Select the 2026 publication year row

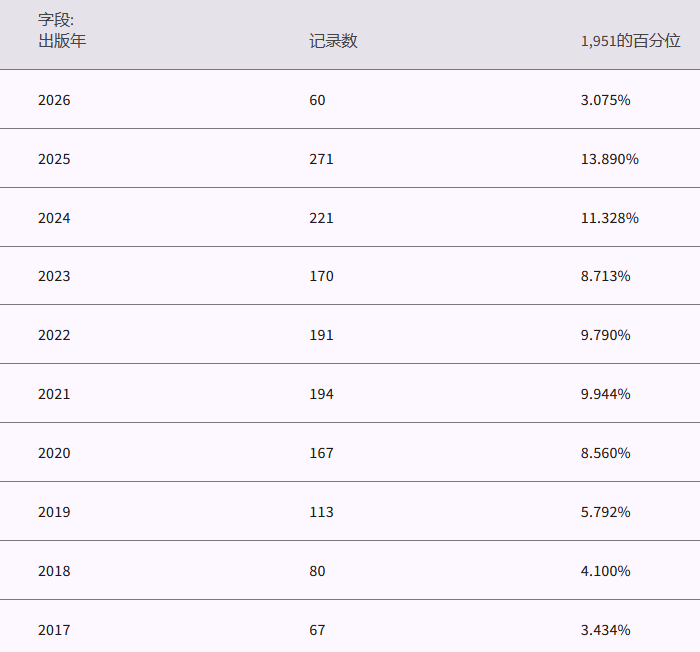[54, 100]
